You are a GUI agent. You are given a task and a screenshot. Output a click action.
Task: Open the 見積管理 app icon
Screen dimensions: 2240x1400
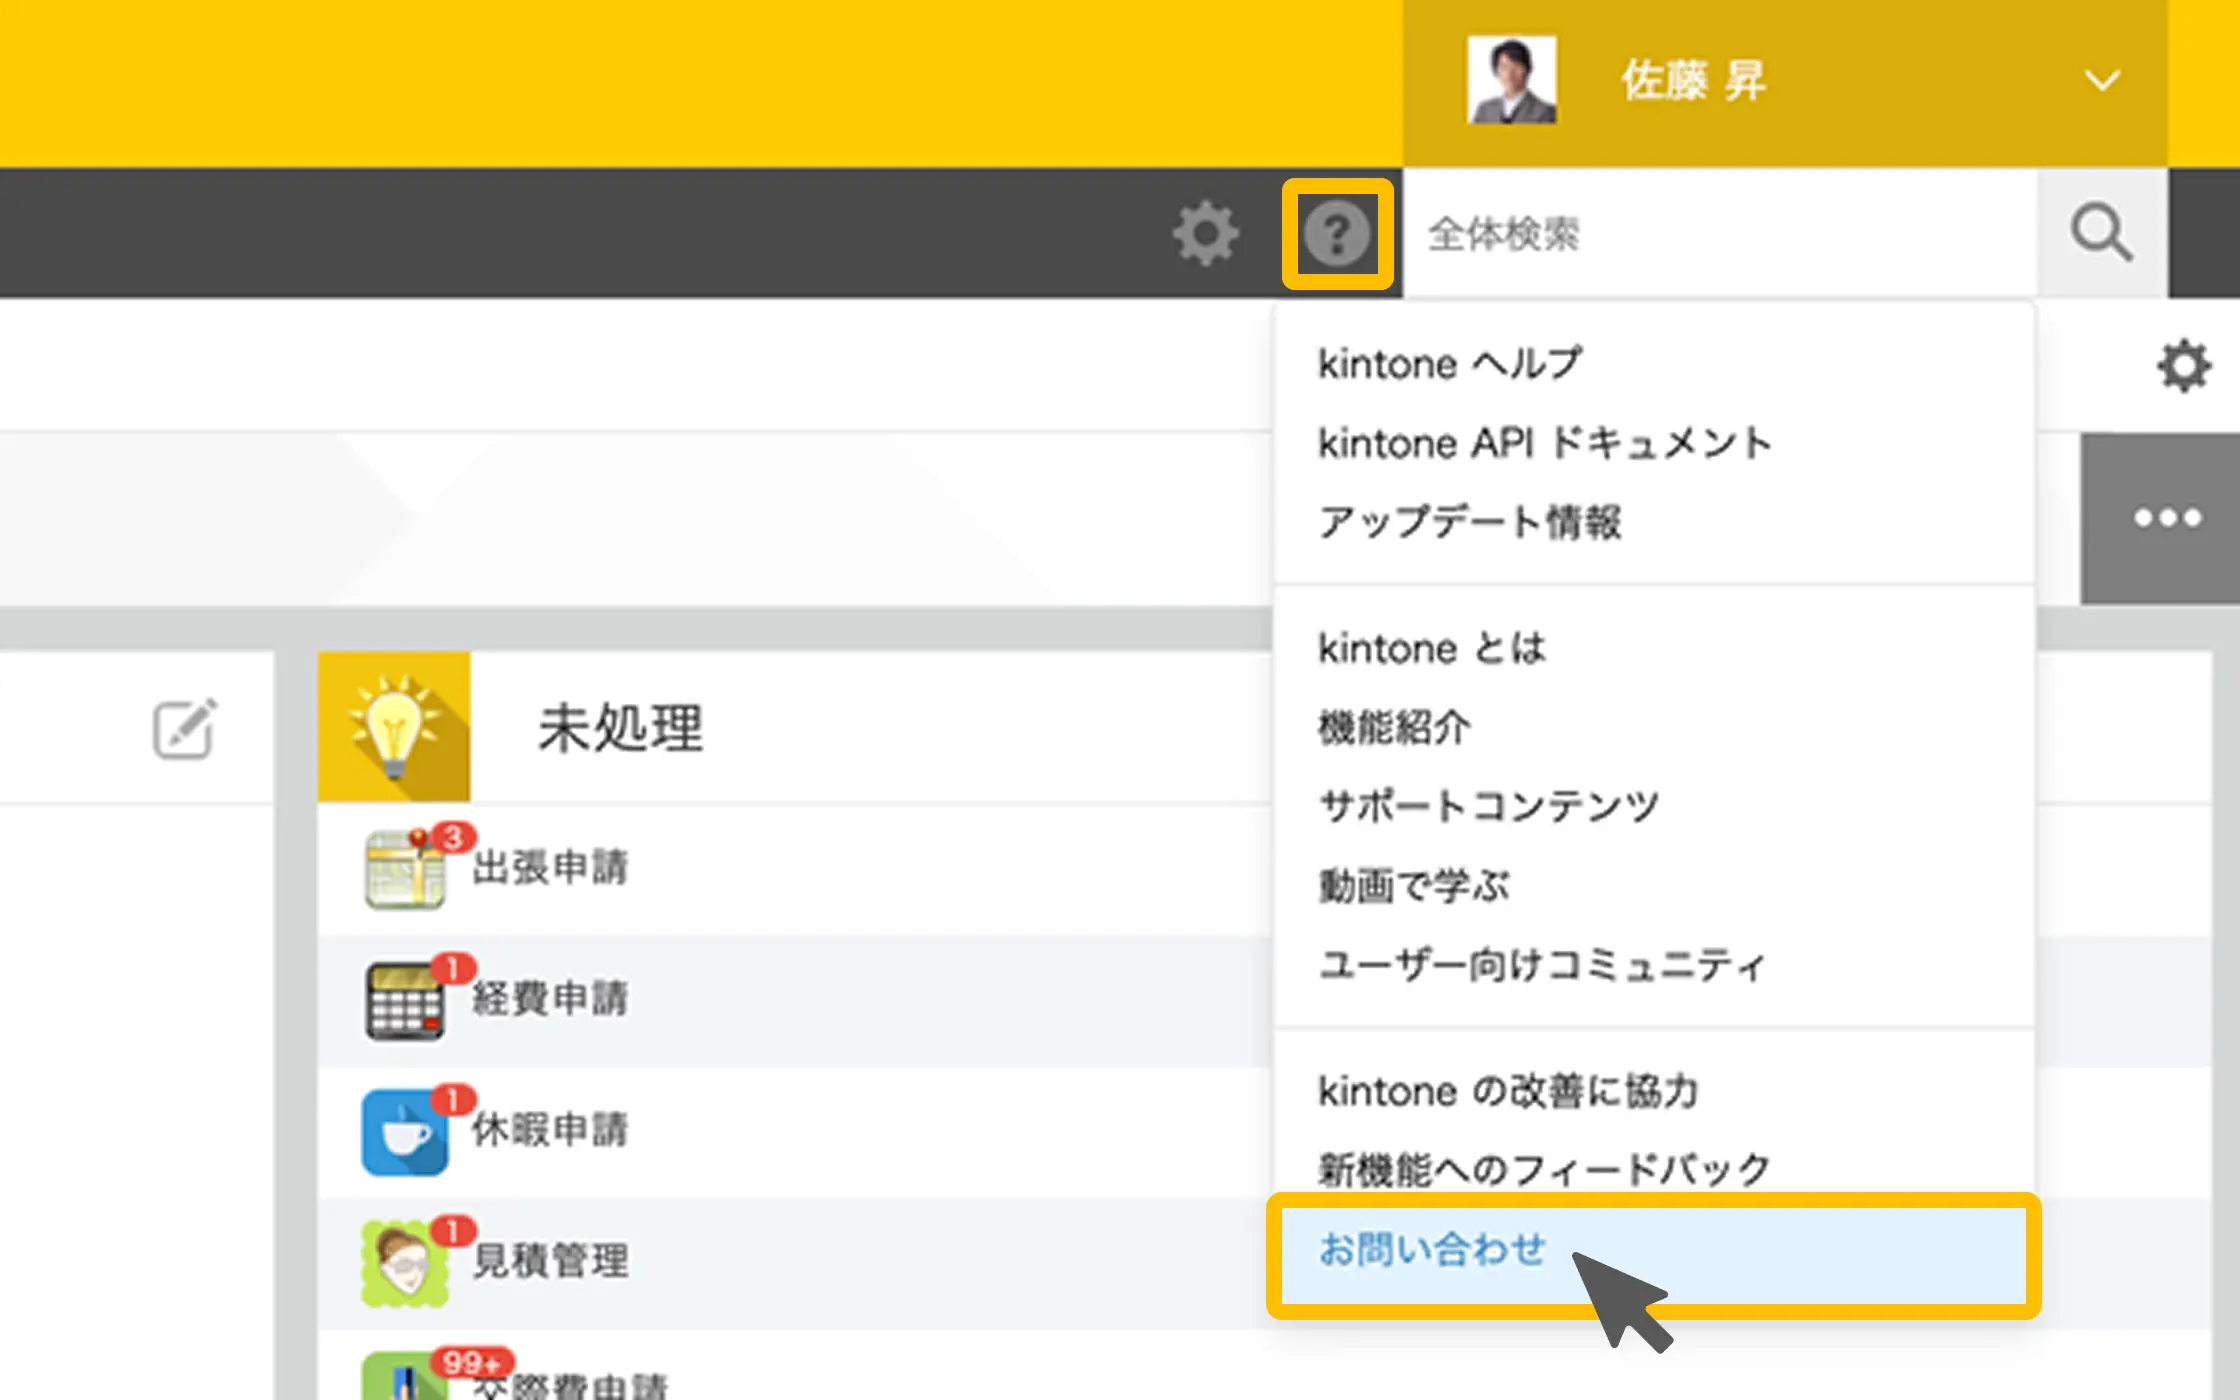[x=404, y=1262]
